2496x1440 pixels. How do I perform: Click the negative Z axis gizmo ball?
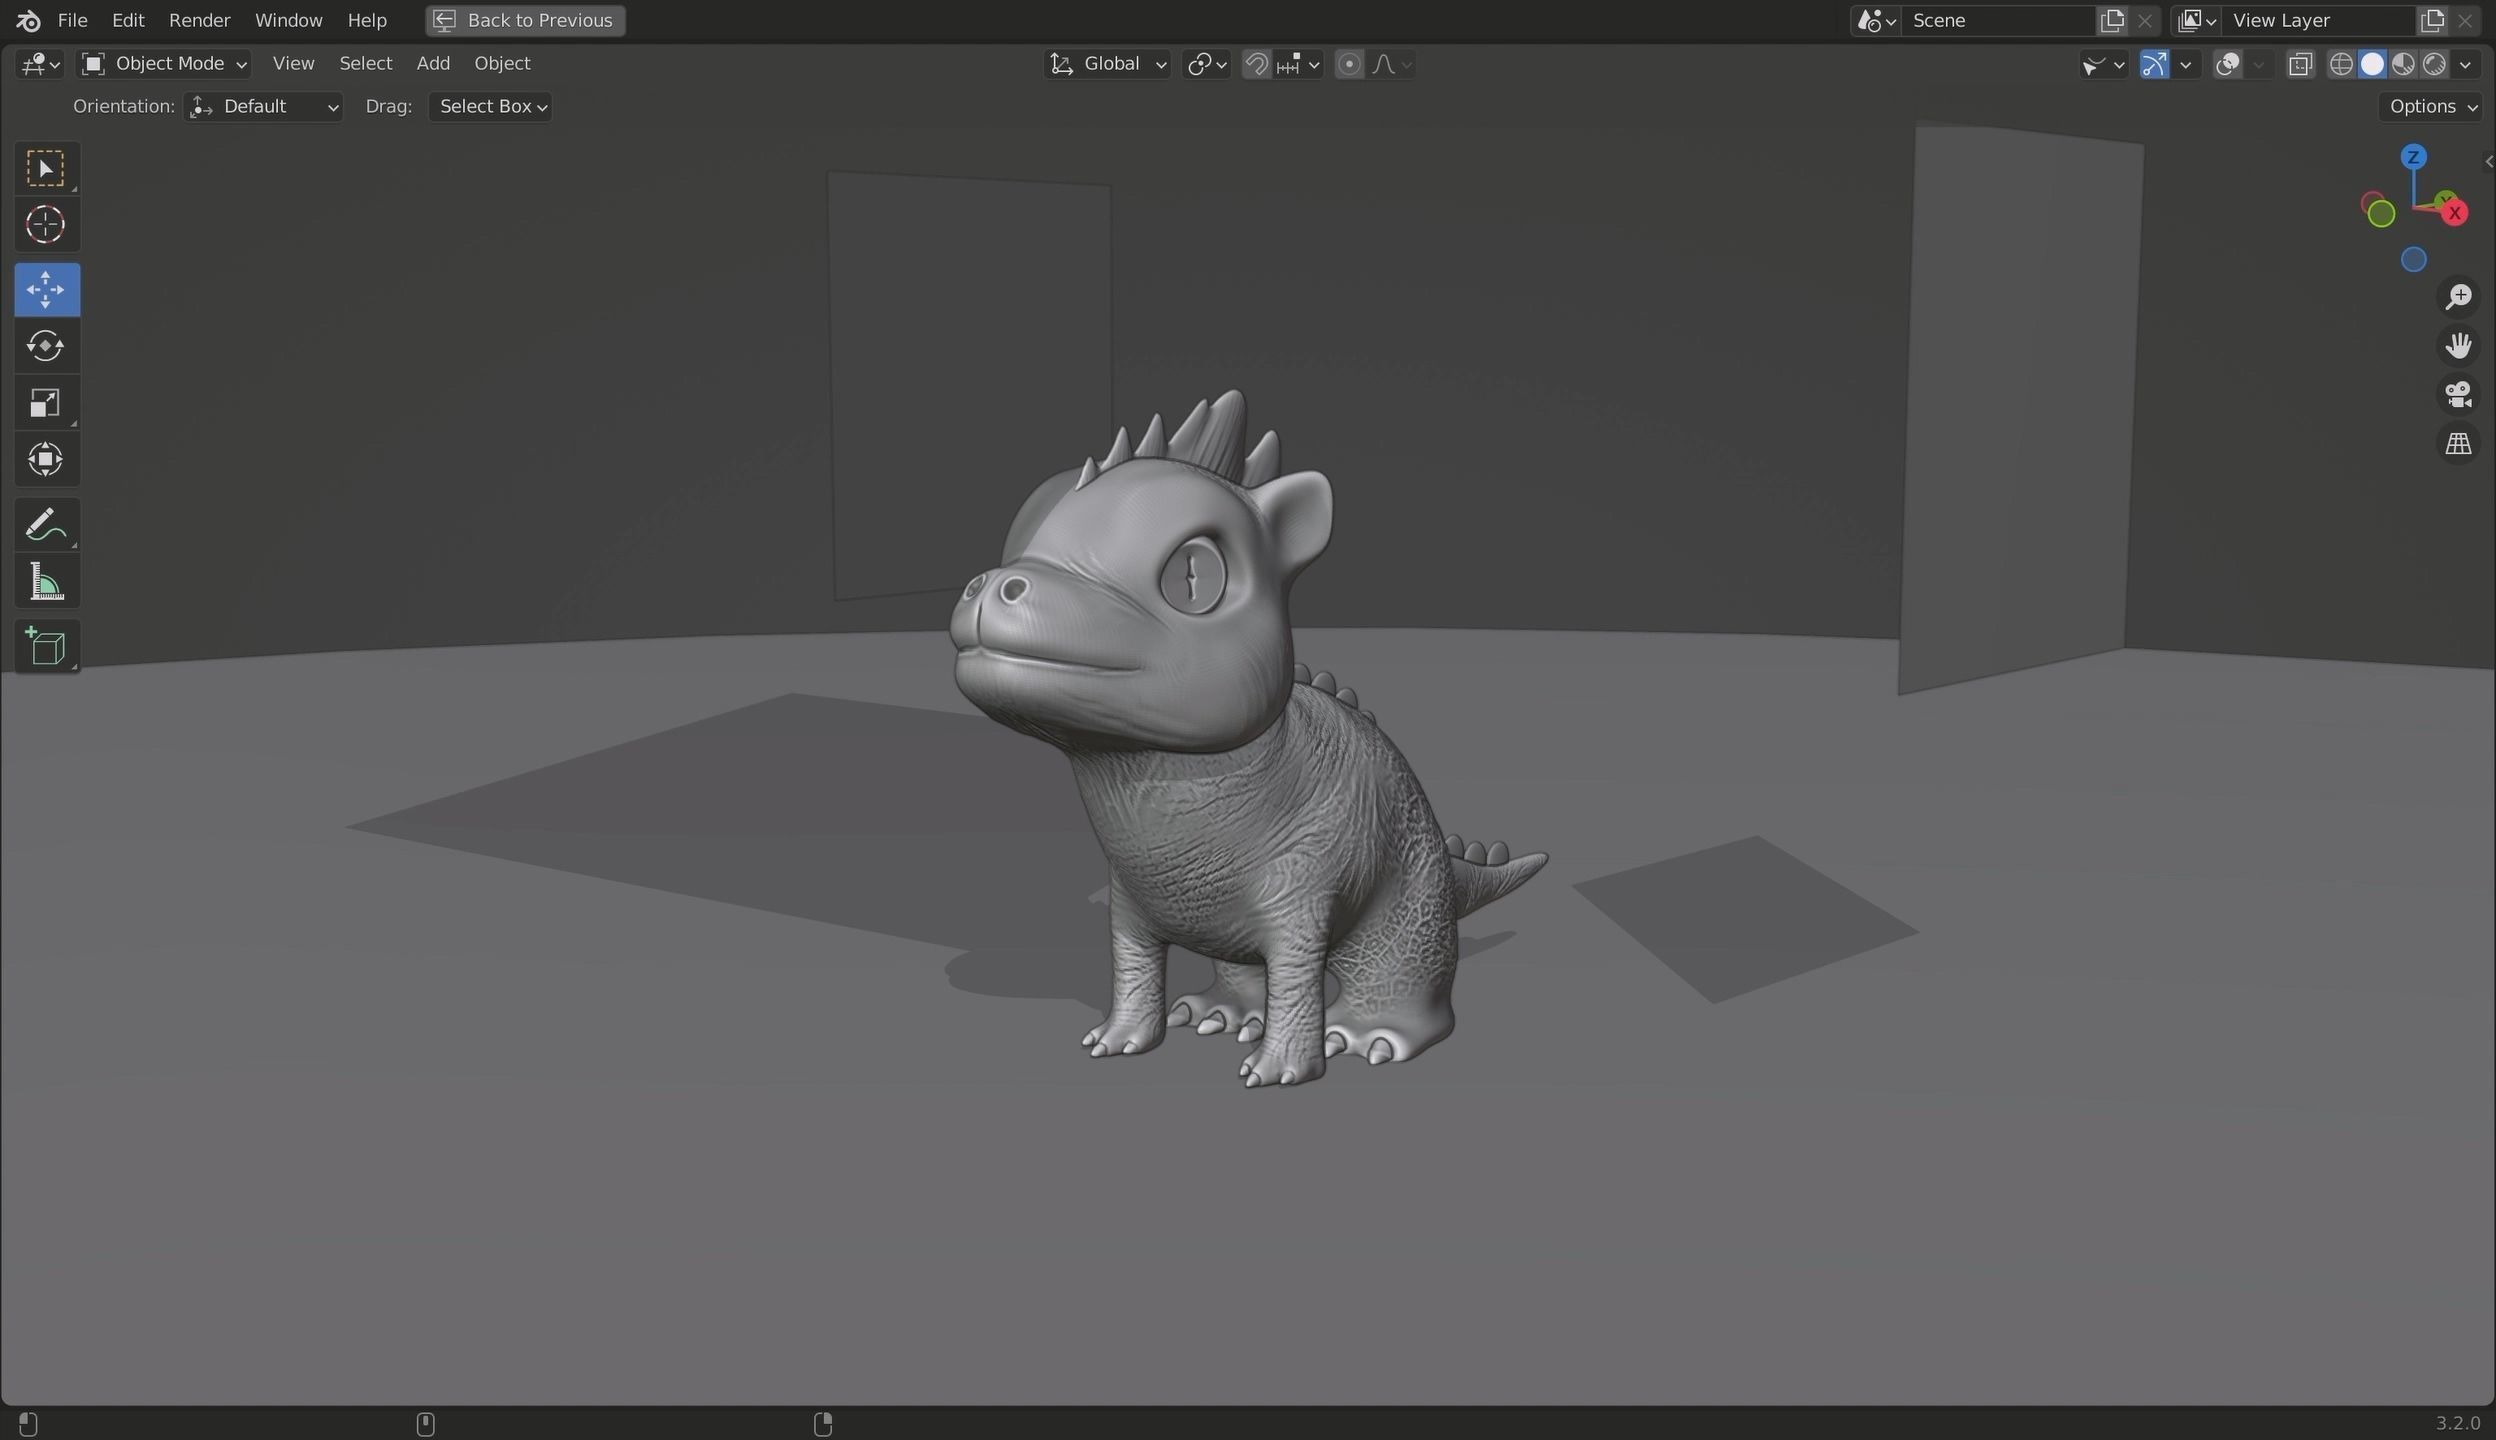tap(2413, 260)
